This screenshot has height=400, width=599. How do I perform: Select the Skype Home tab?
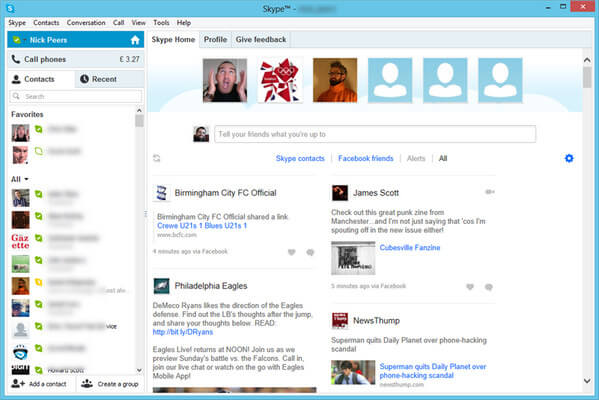tap(173, 40)
